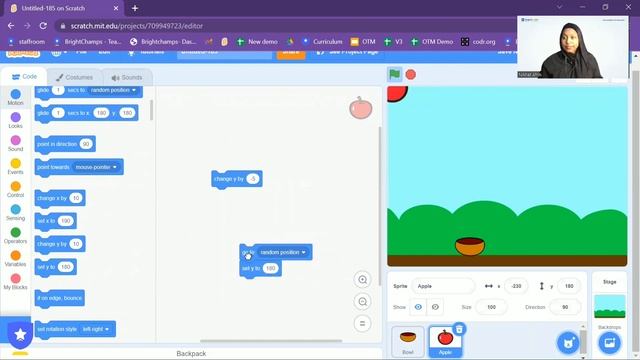
Task: Hide the sprite using the crossed eye icon
Action: point(435,307)
